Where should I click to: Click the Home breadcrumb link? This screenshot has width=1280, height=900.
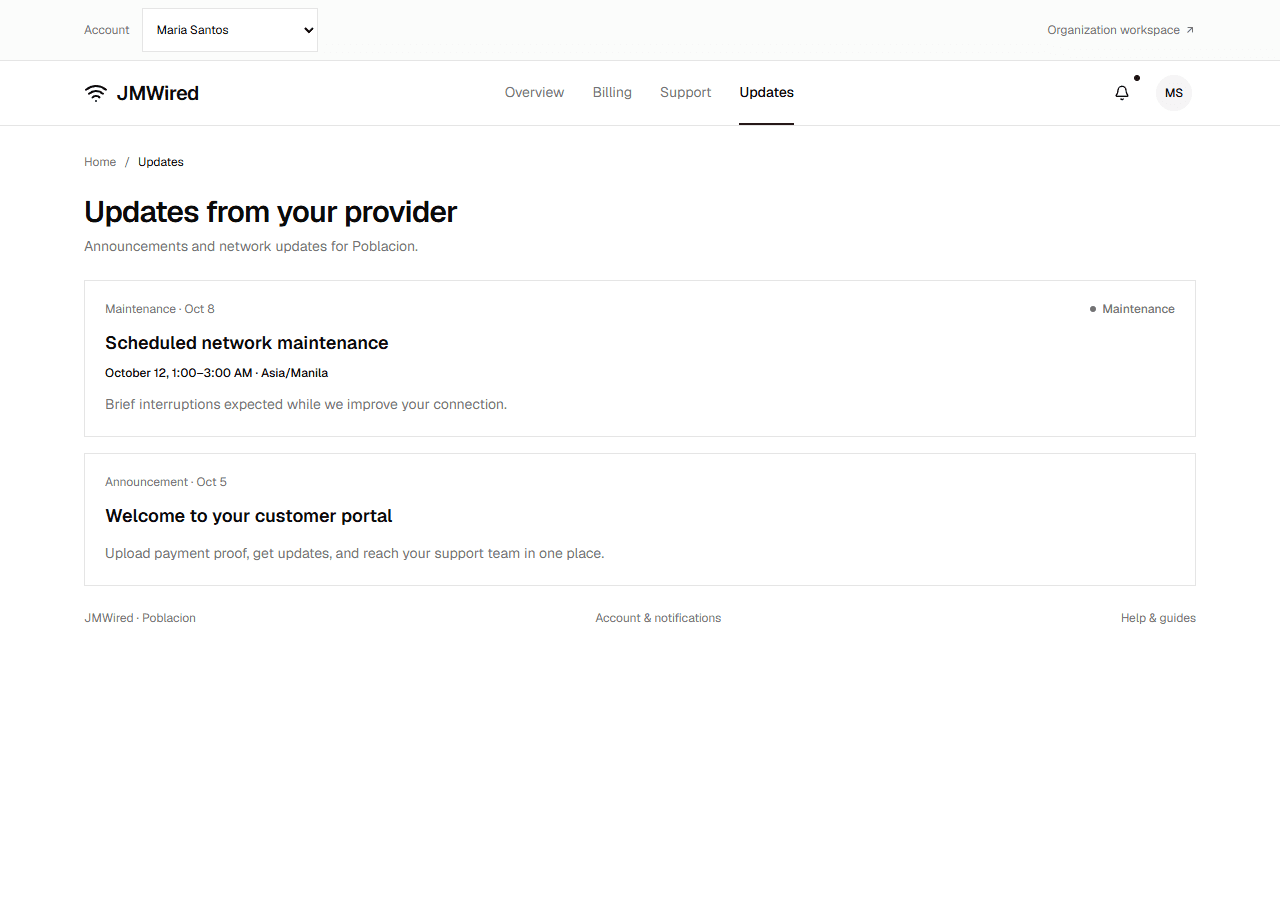[x=100, y=162]
